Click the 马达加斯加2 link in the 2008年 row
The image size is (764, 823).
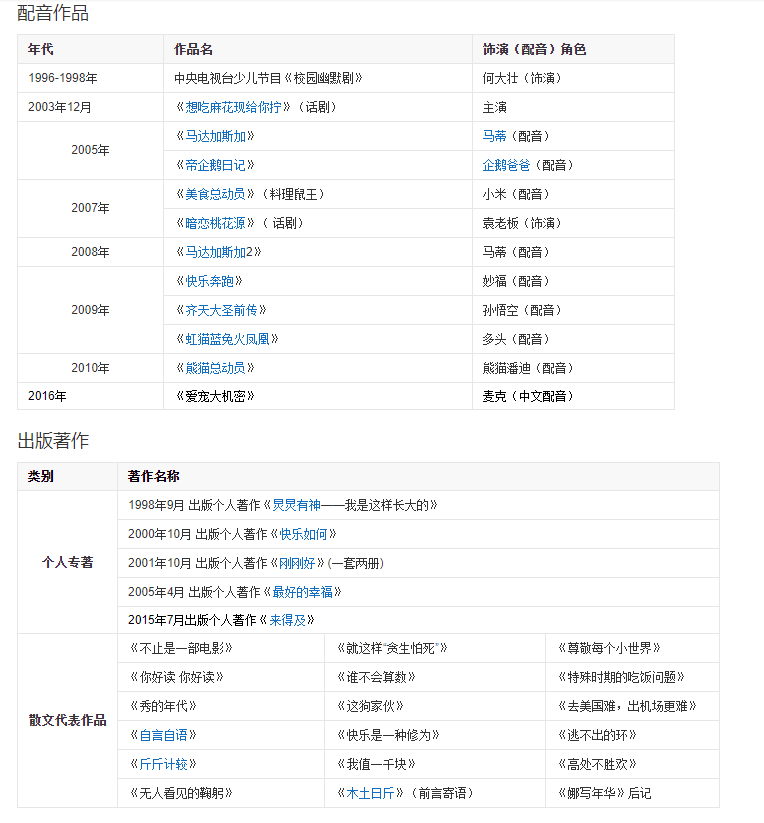218,252
